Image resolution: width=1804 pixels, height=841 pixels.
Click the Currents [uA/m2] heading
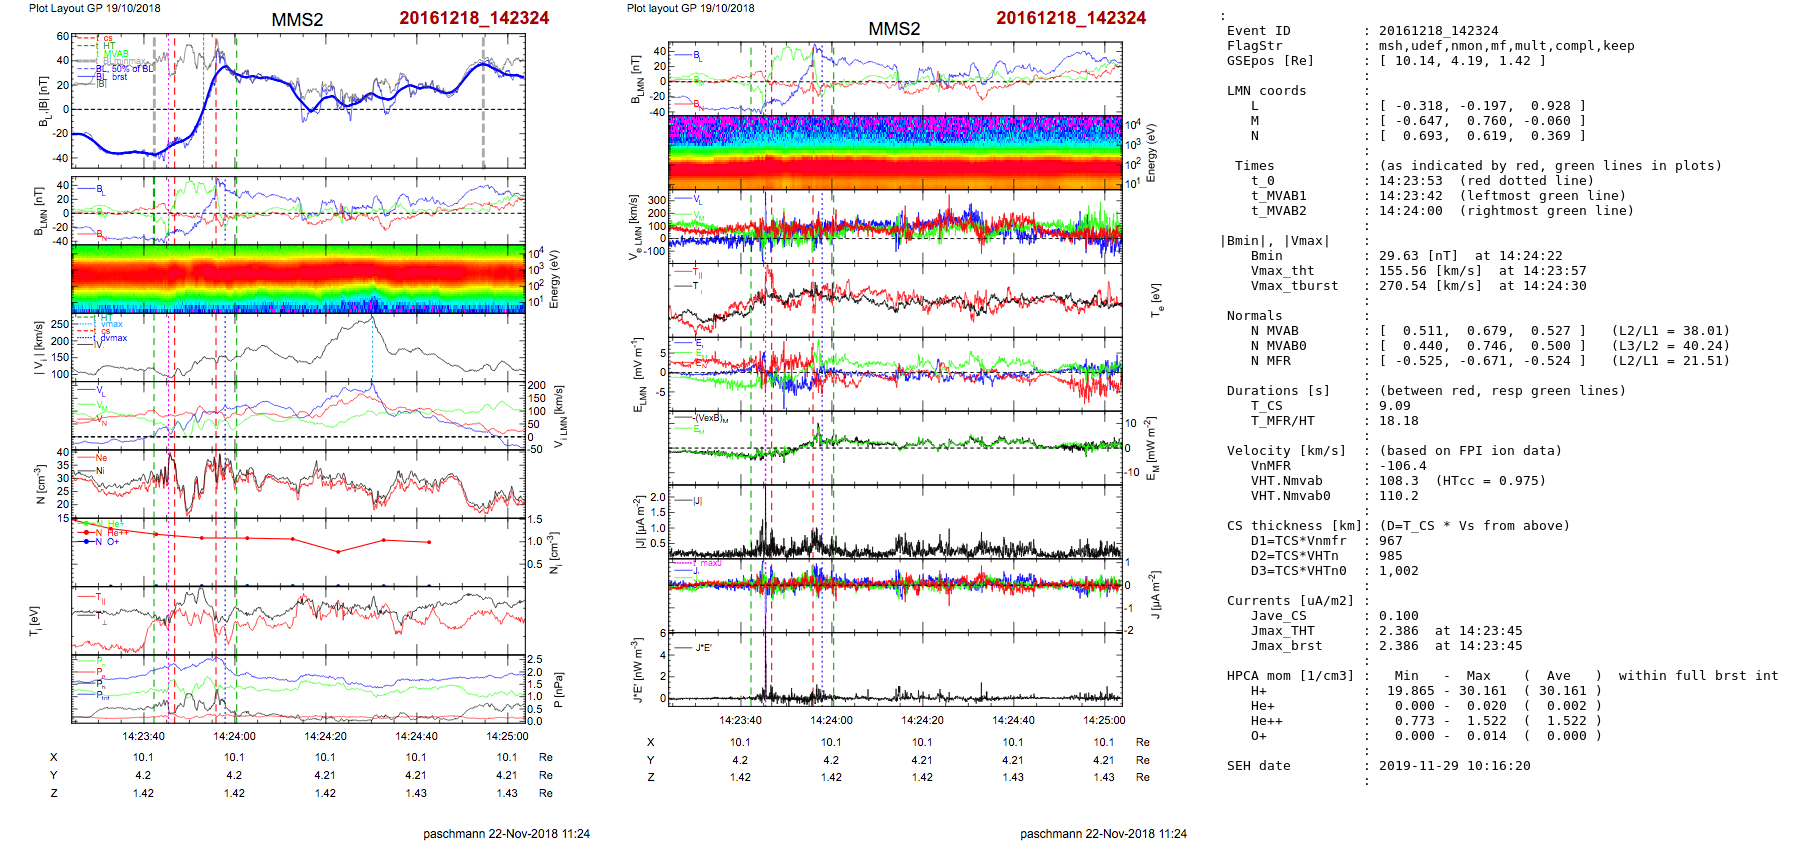click(x=1290, y=601)
